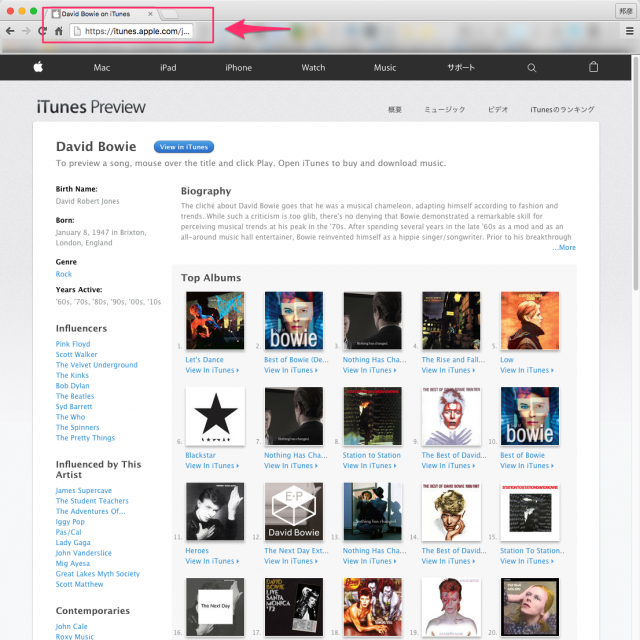
Task: Click the browser back arrow
Action: [10, 31]
